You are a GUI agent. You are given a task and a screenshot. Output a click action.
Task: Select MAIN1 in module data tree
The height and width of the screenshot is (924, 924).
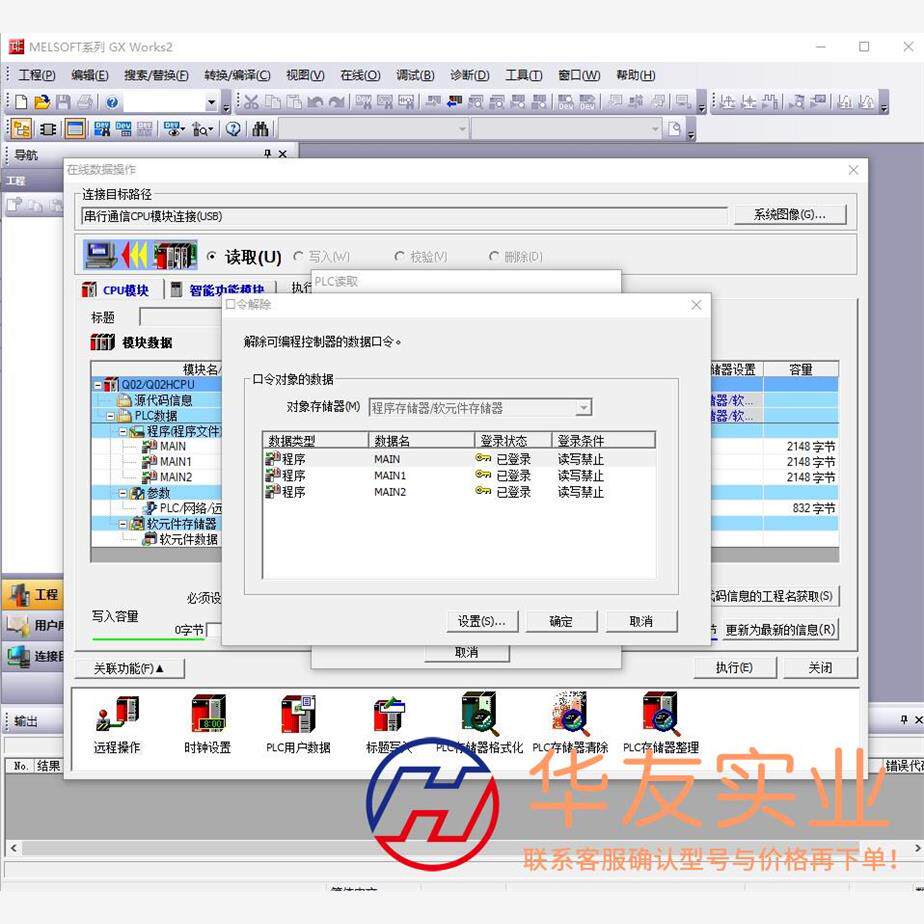tap(175, 461)
